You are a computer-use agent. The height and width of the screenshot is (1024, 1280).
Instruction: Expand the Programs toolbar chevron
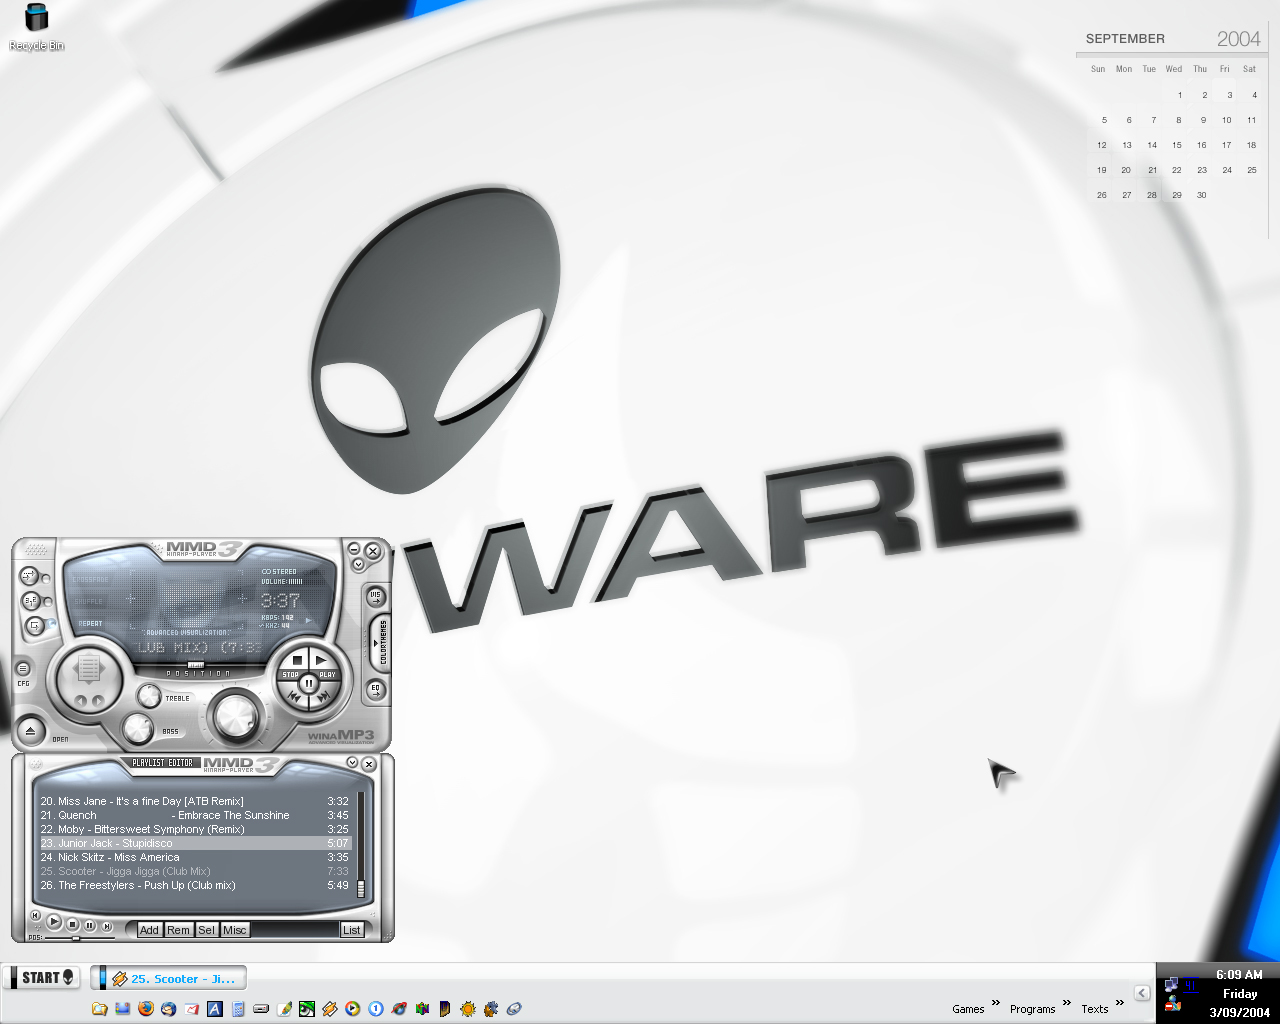tap(1066, 1003)
